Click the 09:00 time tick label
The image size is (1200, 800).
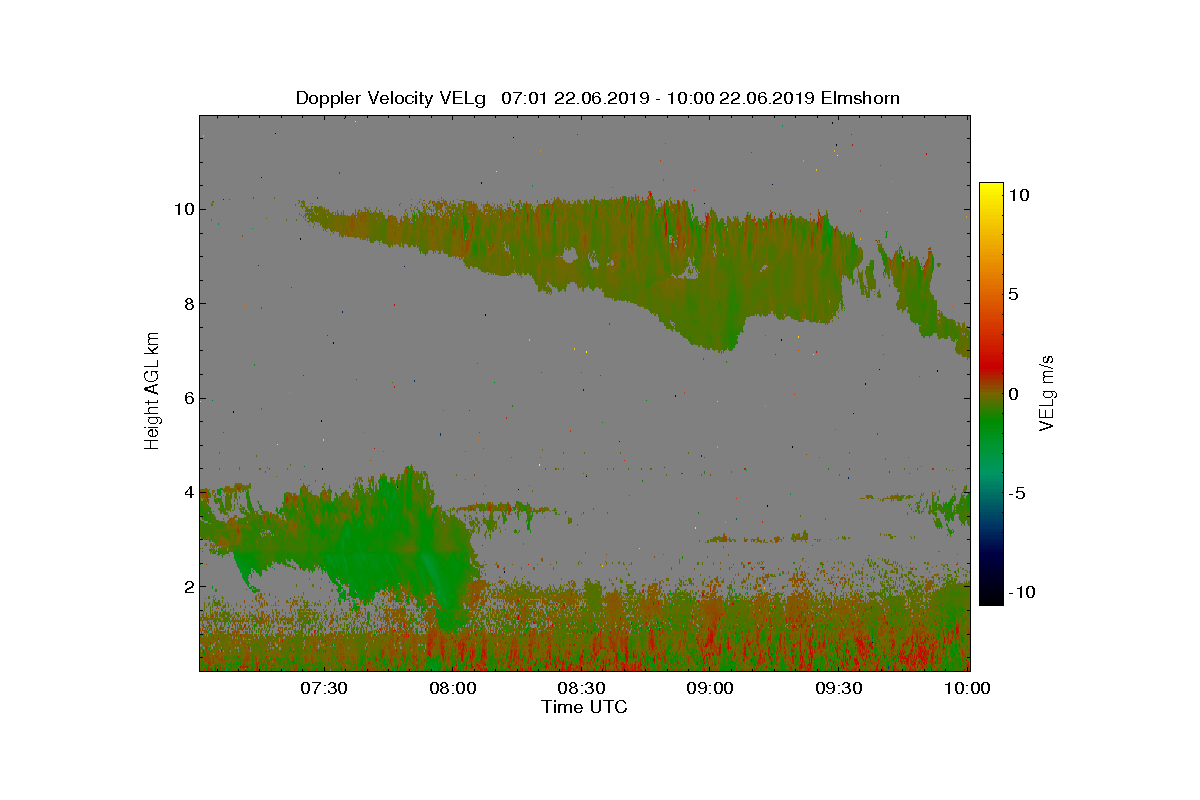point(710,688)
